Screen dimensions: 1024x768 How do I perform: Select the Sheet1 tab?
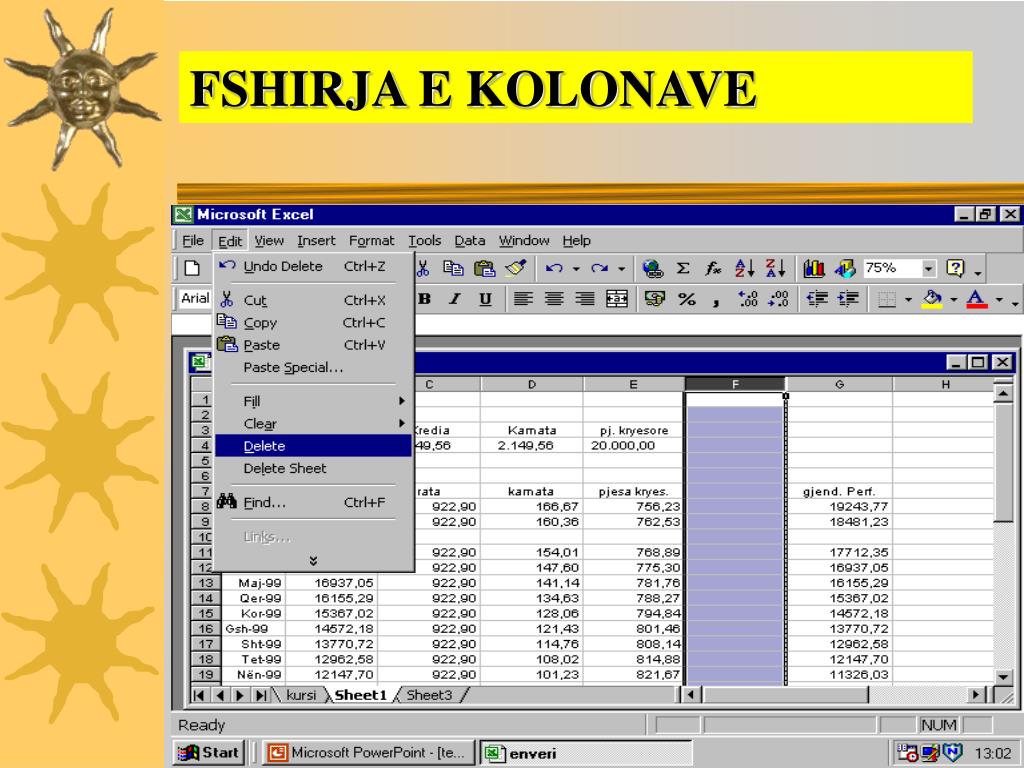tap(360, 695)
